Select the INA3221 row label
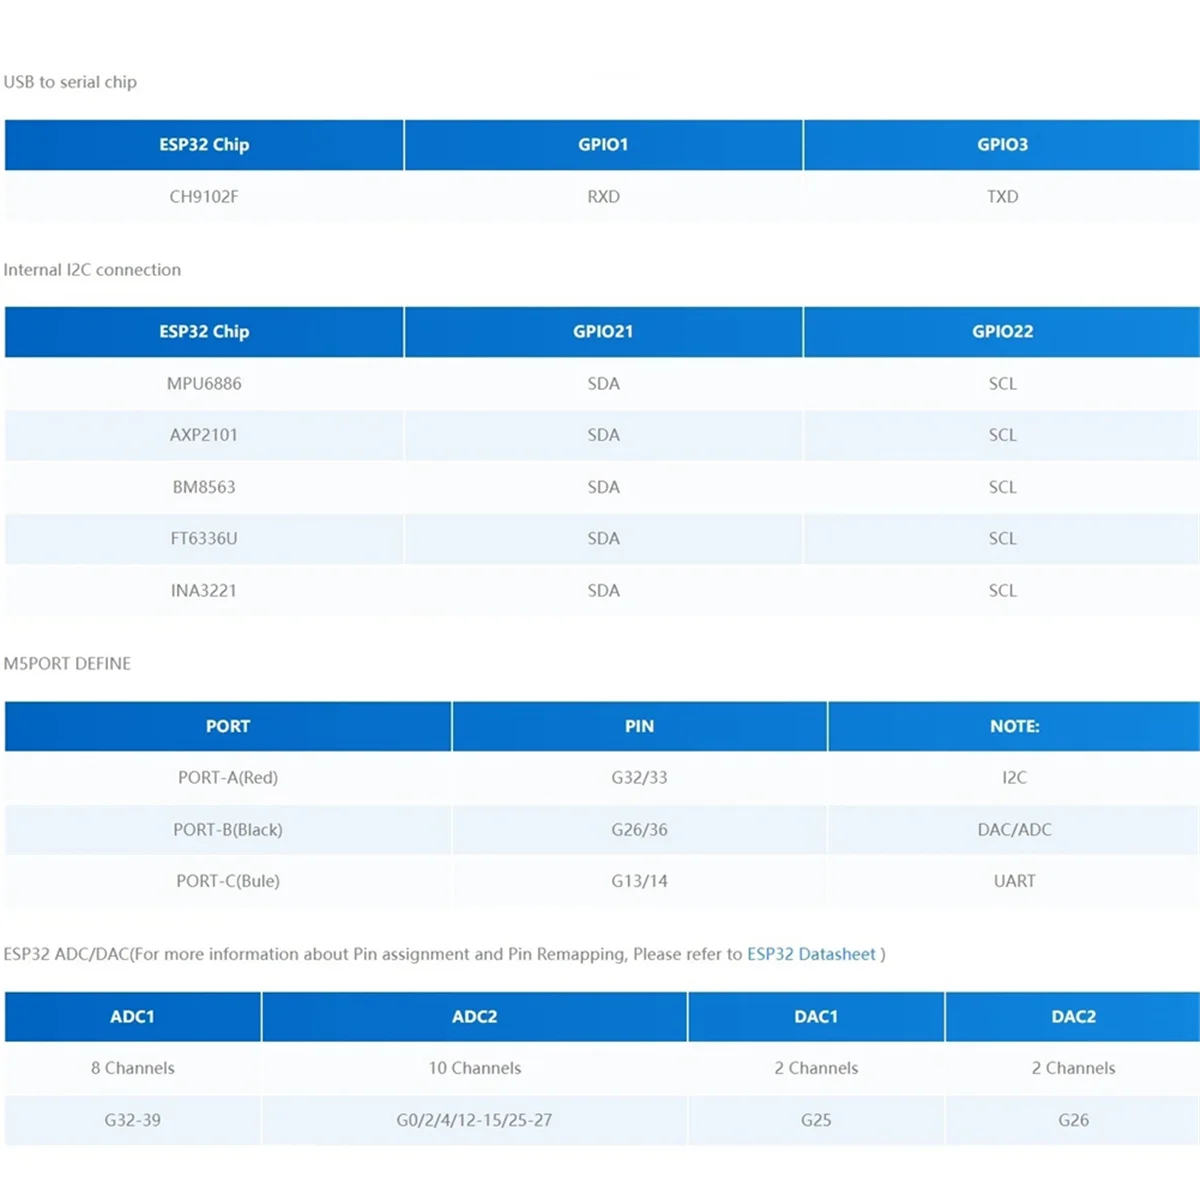 click(204, 590)
